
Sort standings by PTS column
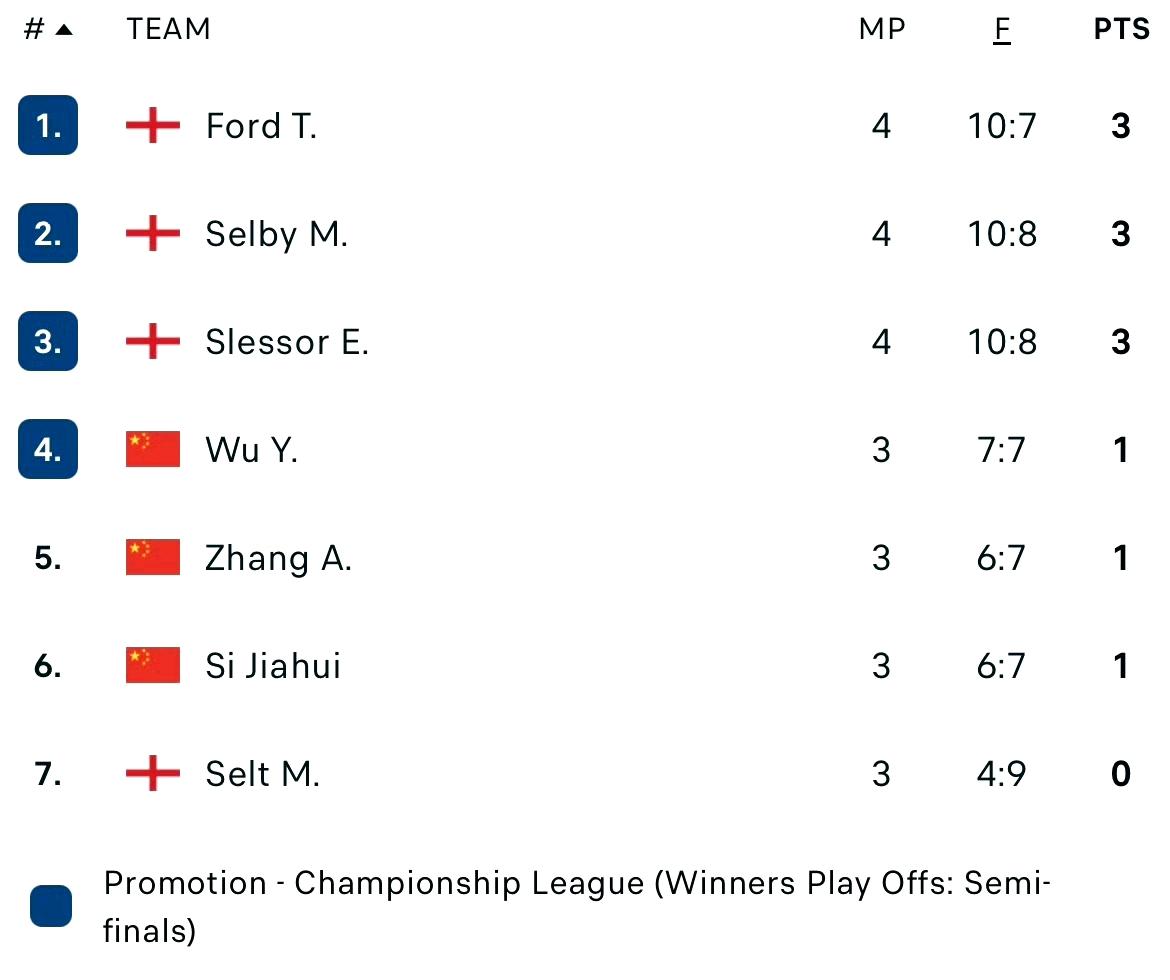click(x=1121, y=30)
